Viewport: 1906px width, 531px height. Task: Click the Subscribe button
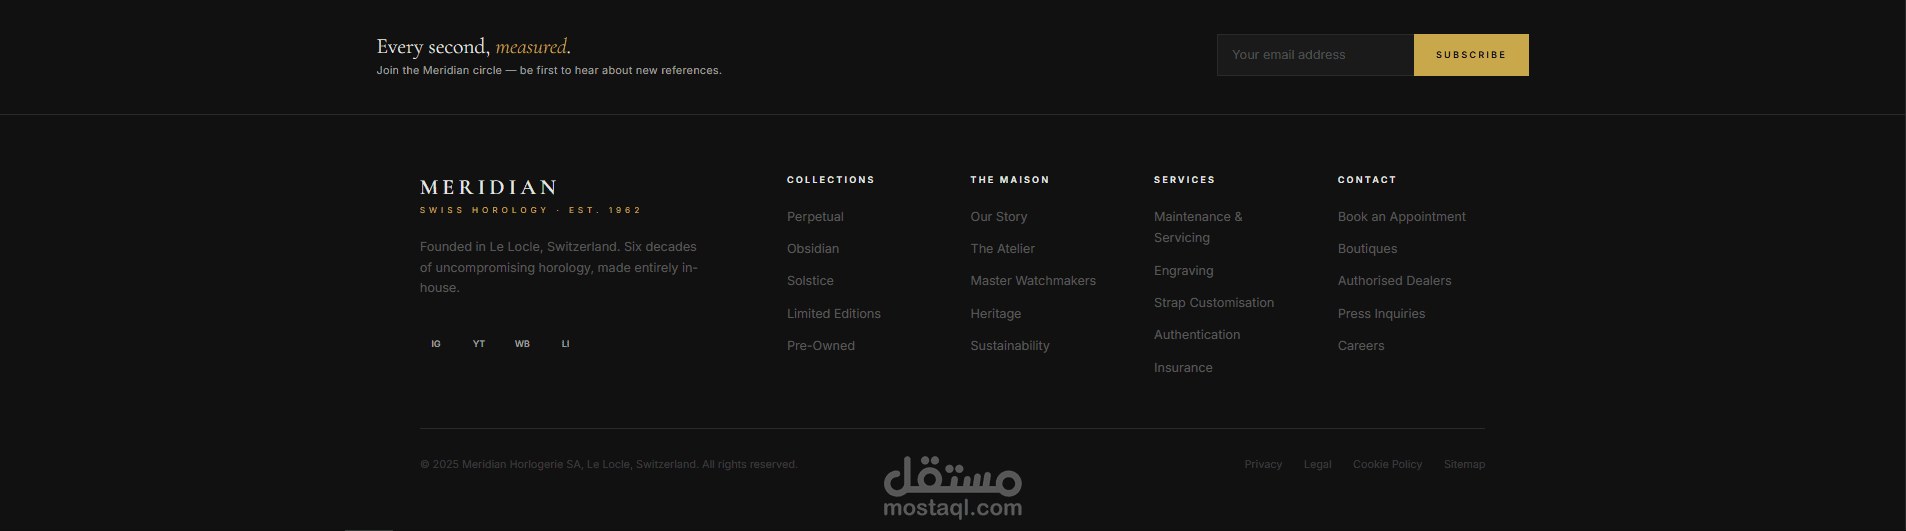[x=1471, y=55]
